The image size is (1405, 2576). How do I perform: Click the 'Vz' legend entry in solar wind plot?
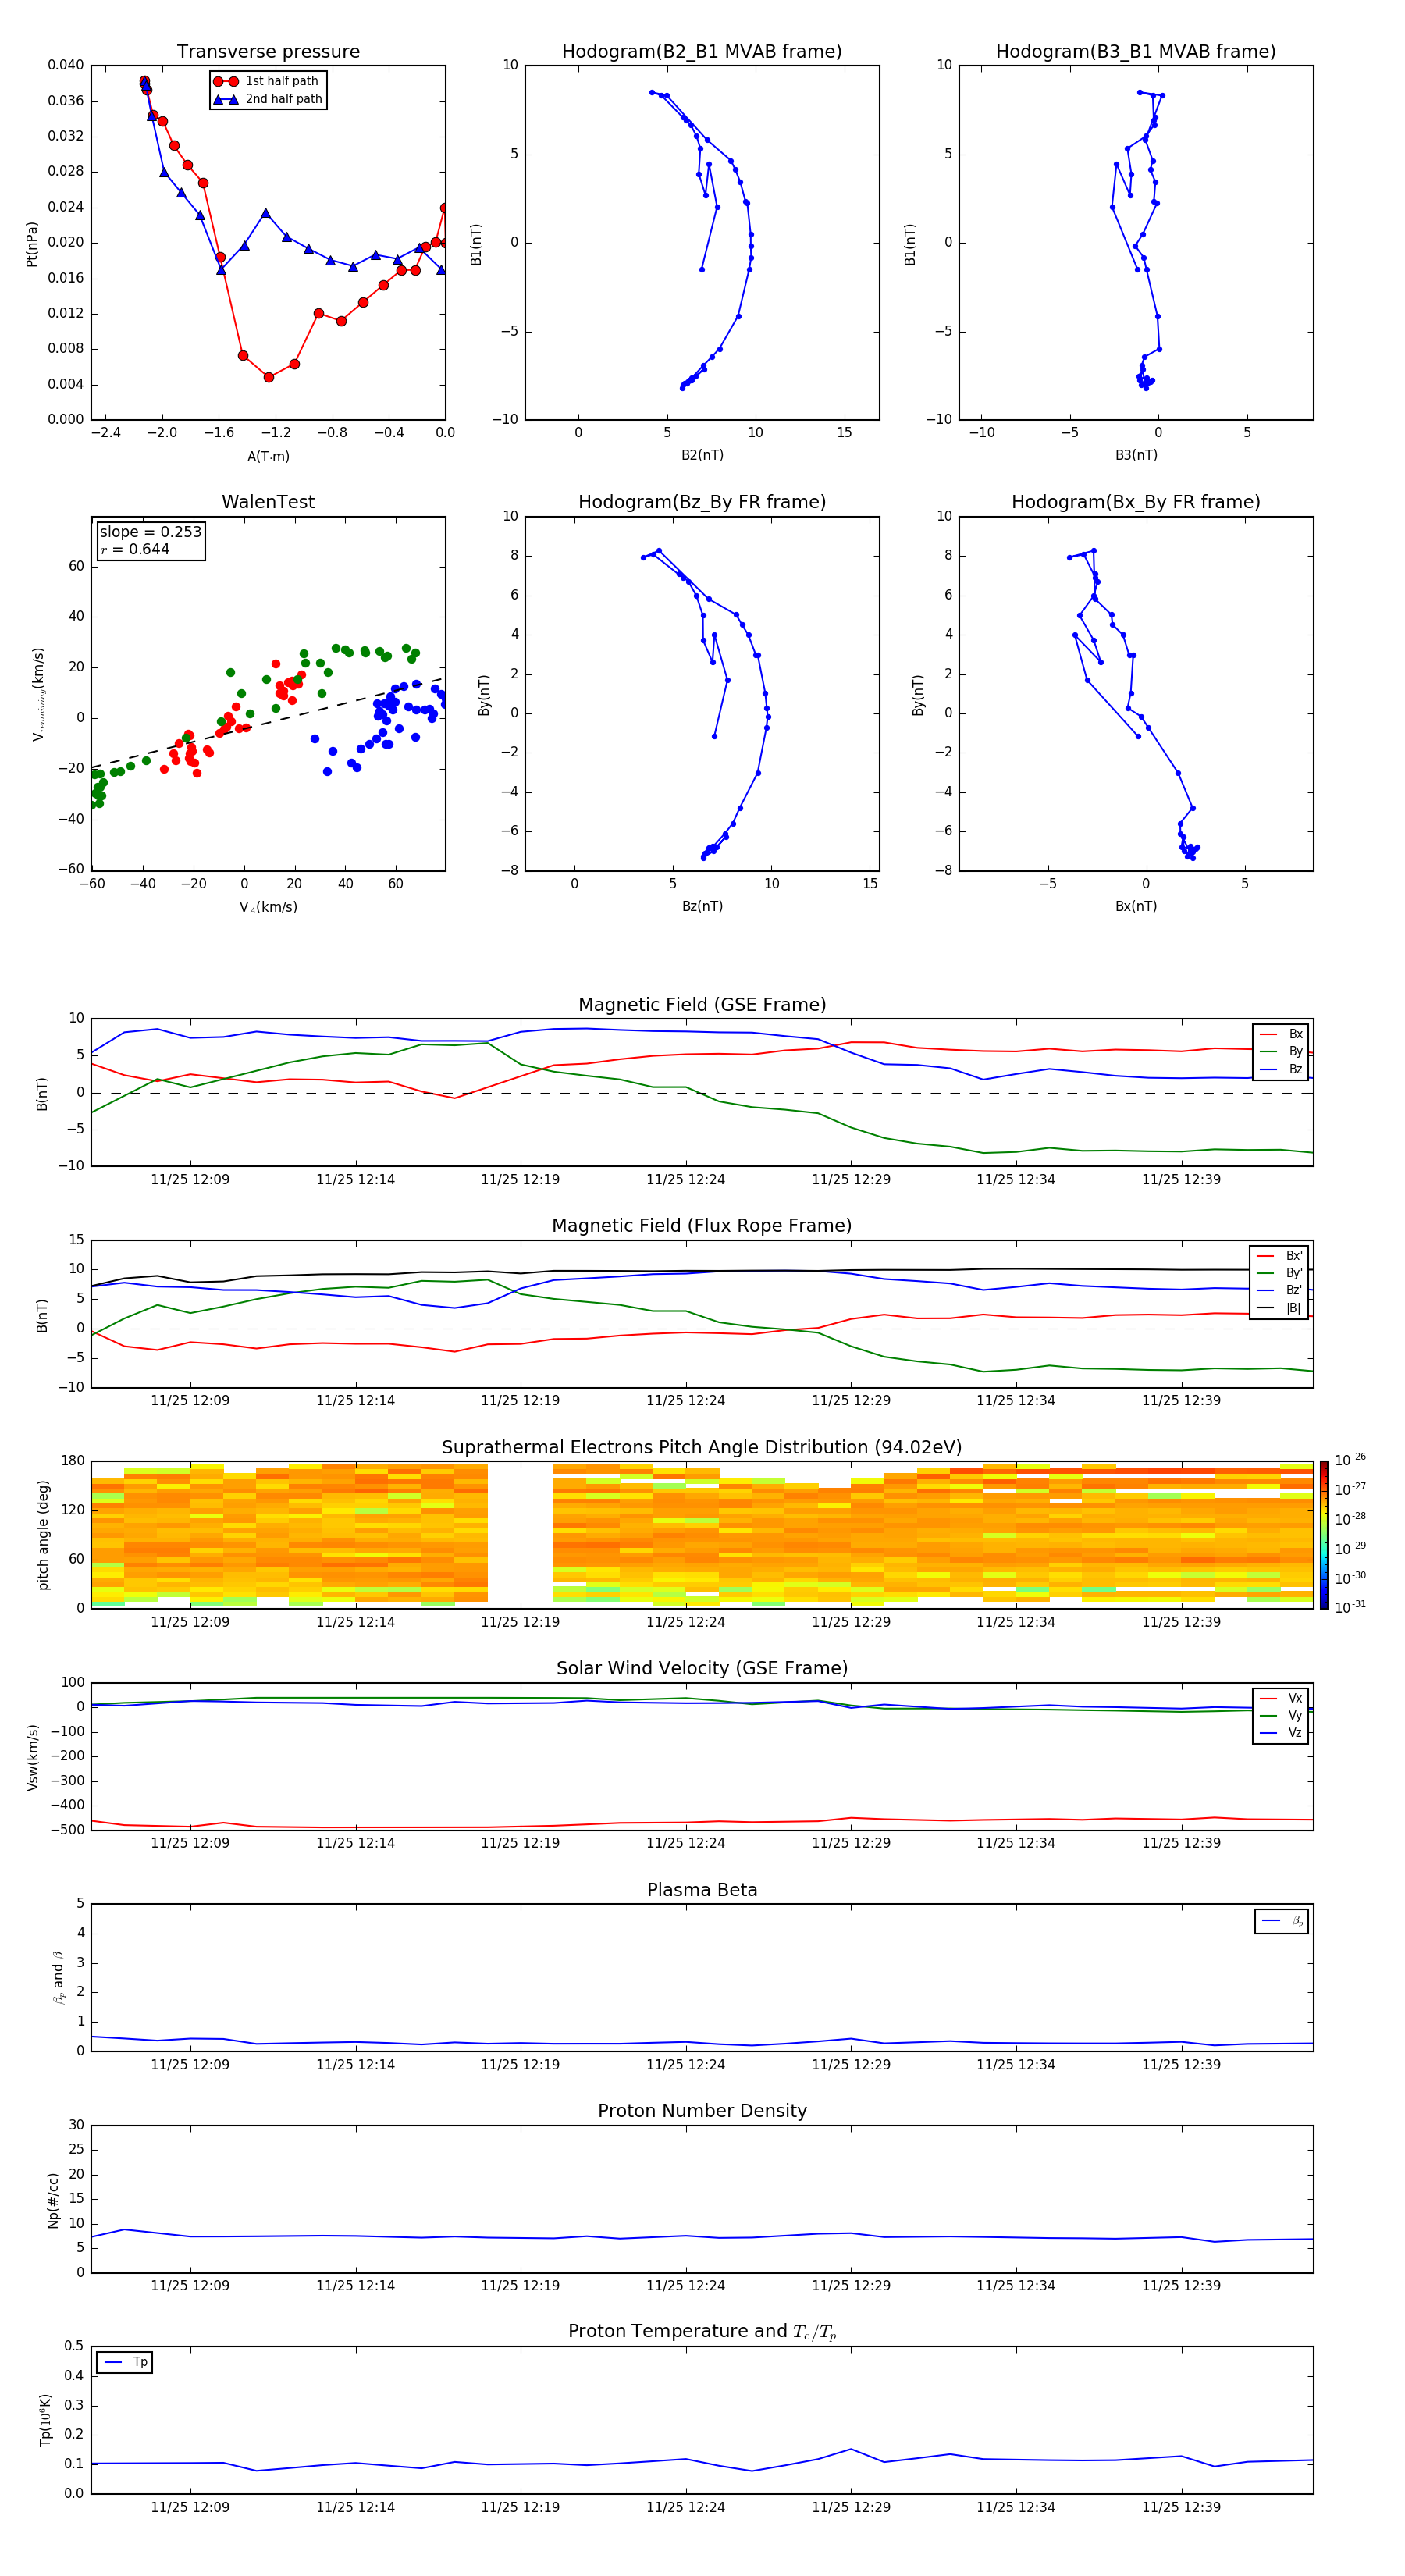[x=1281, y=1733]
